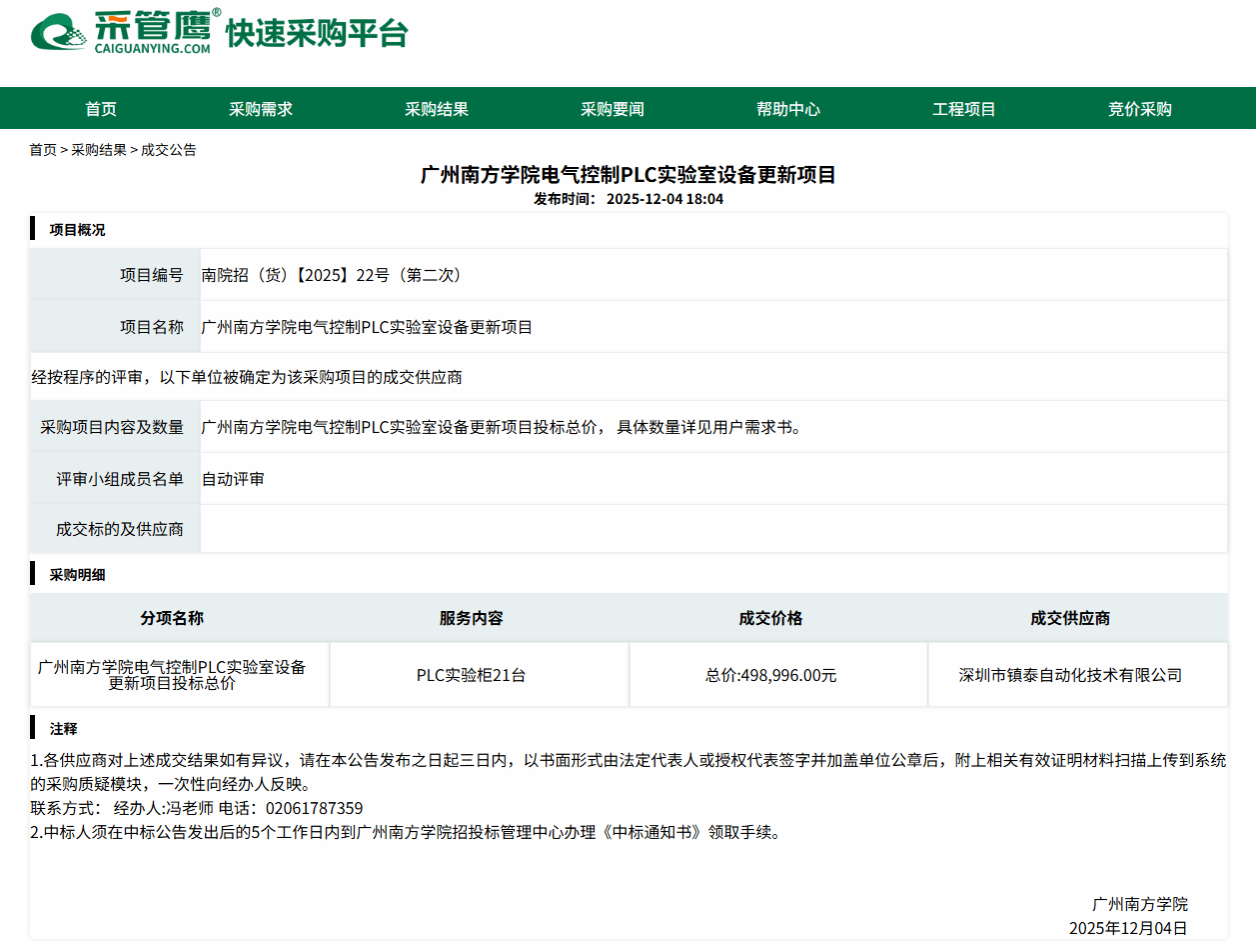Select 帮助中心 menu item

789,109
